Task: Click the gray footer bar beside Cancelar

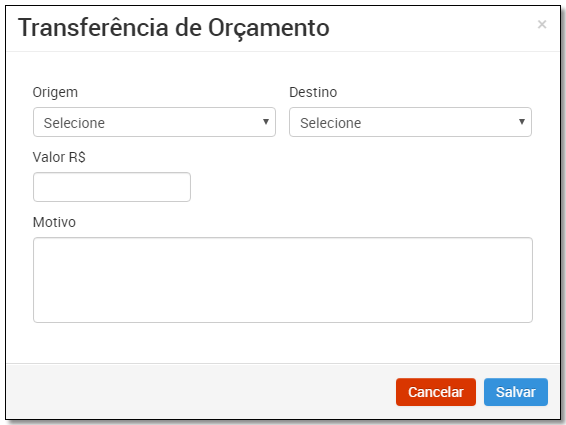Action: (x=199, y=392)
